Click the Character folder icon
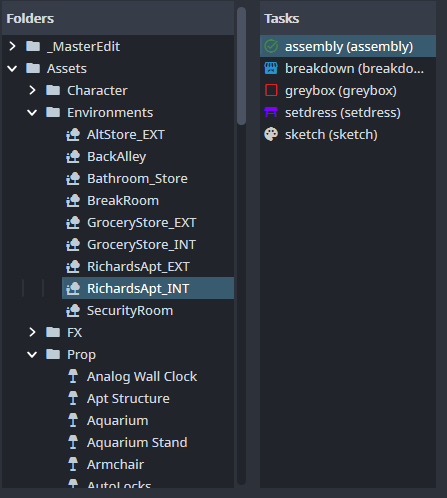The height and width of the screenshot is (498, 447). coord(53,90)
